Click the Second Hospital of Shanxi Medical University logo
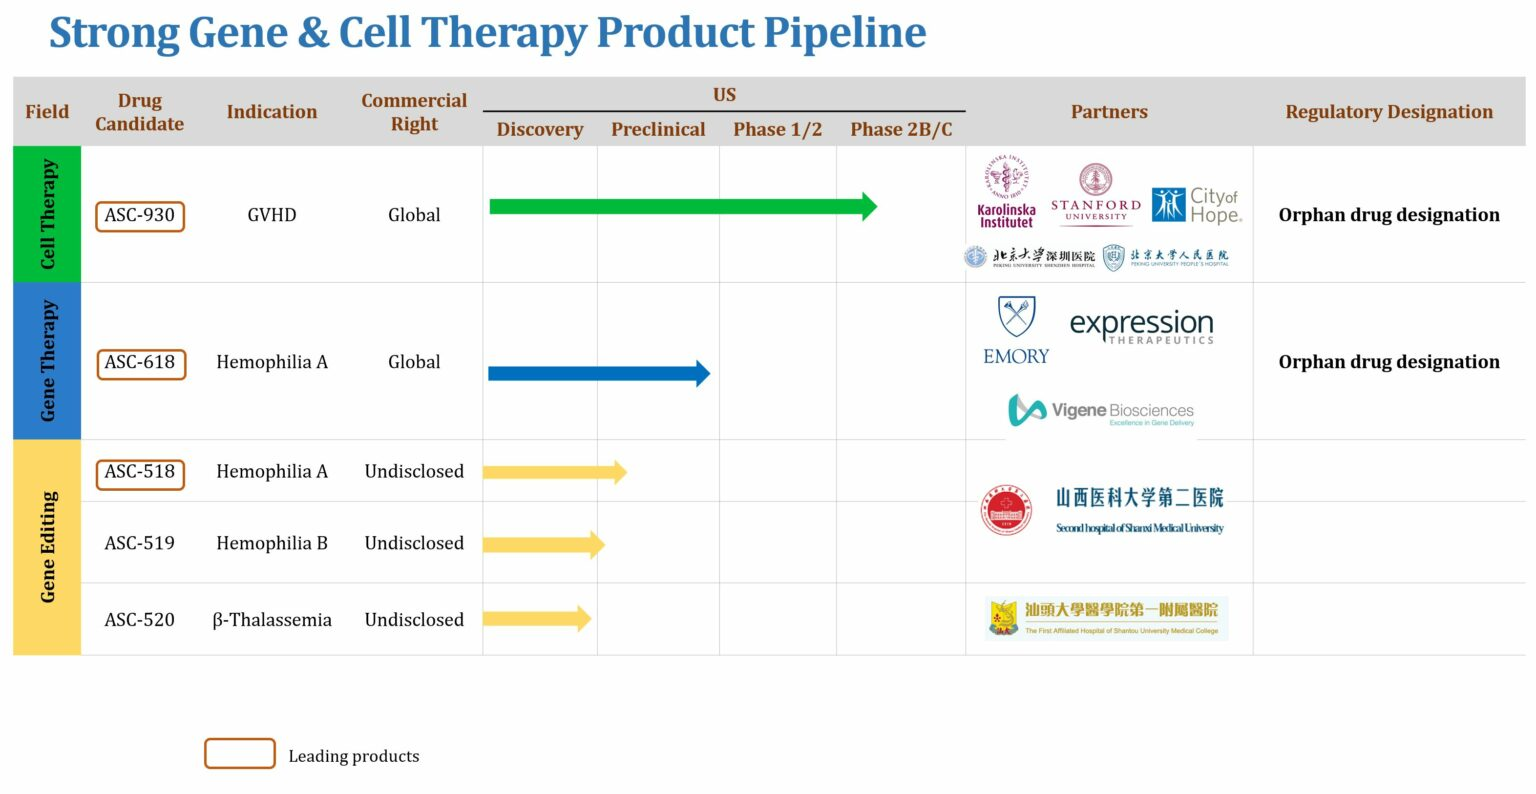Image resolution: width=1536 pixels, height=794 pixels. (1102, 511)
